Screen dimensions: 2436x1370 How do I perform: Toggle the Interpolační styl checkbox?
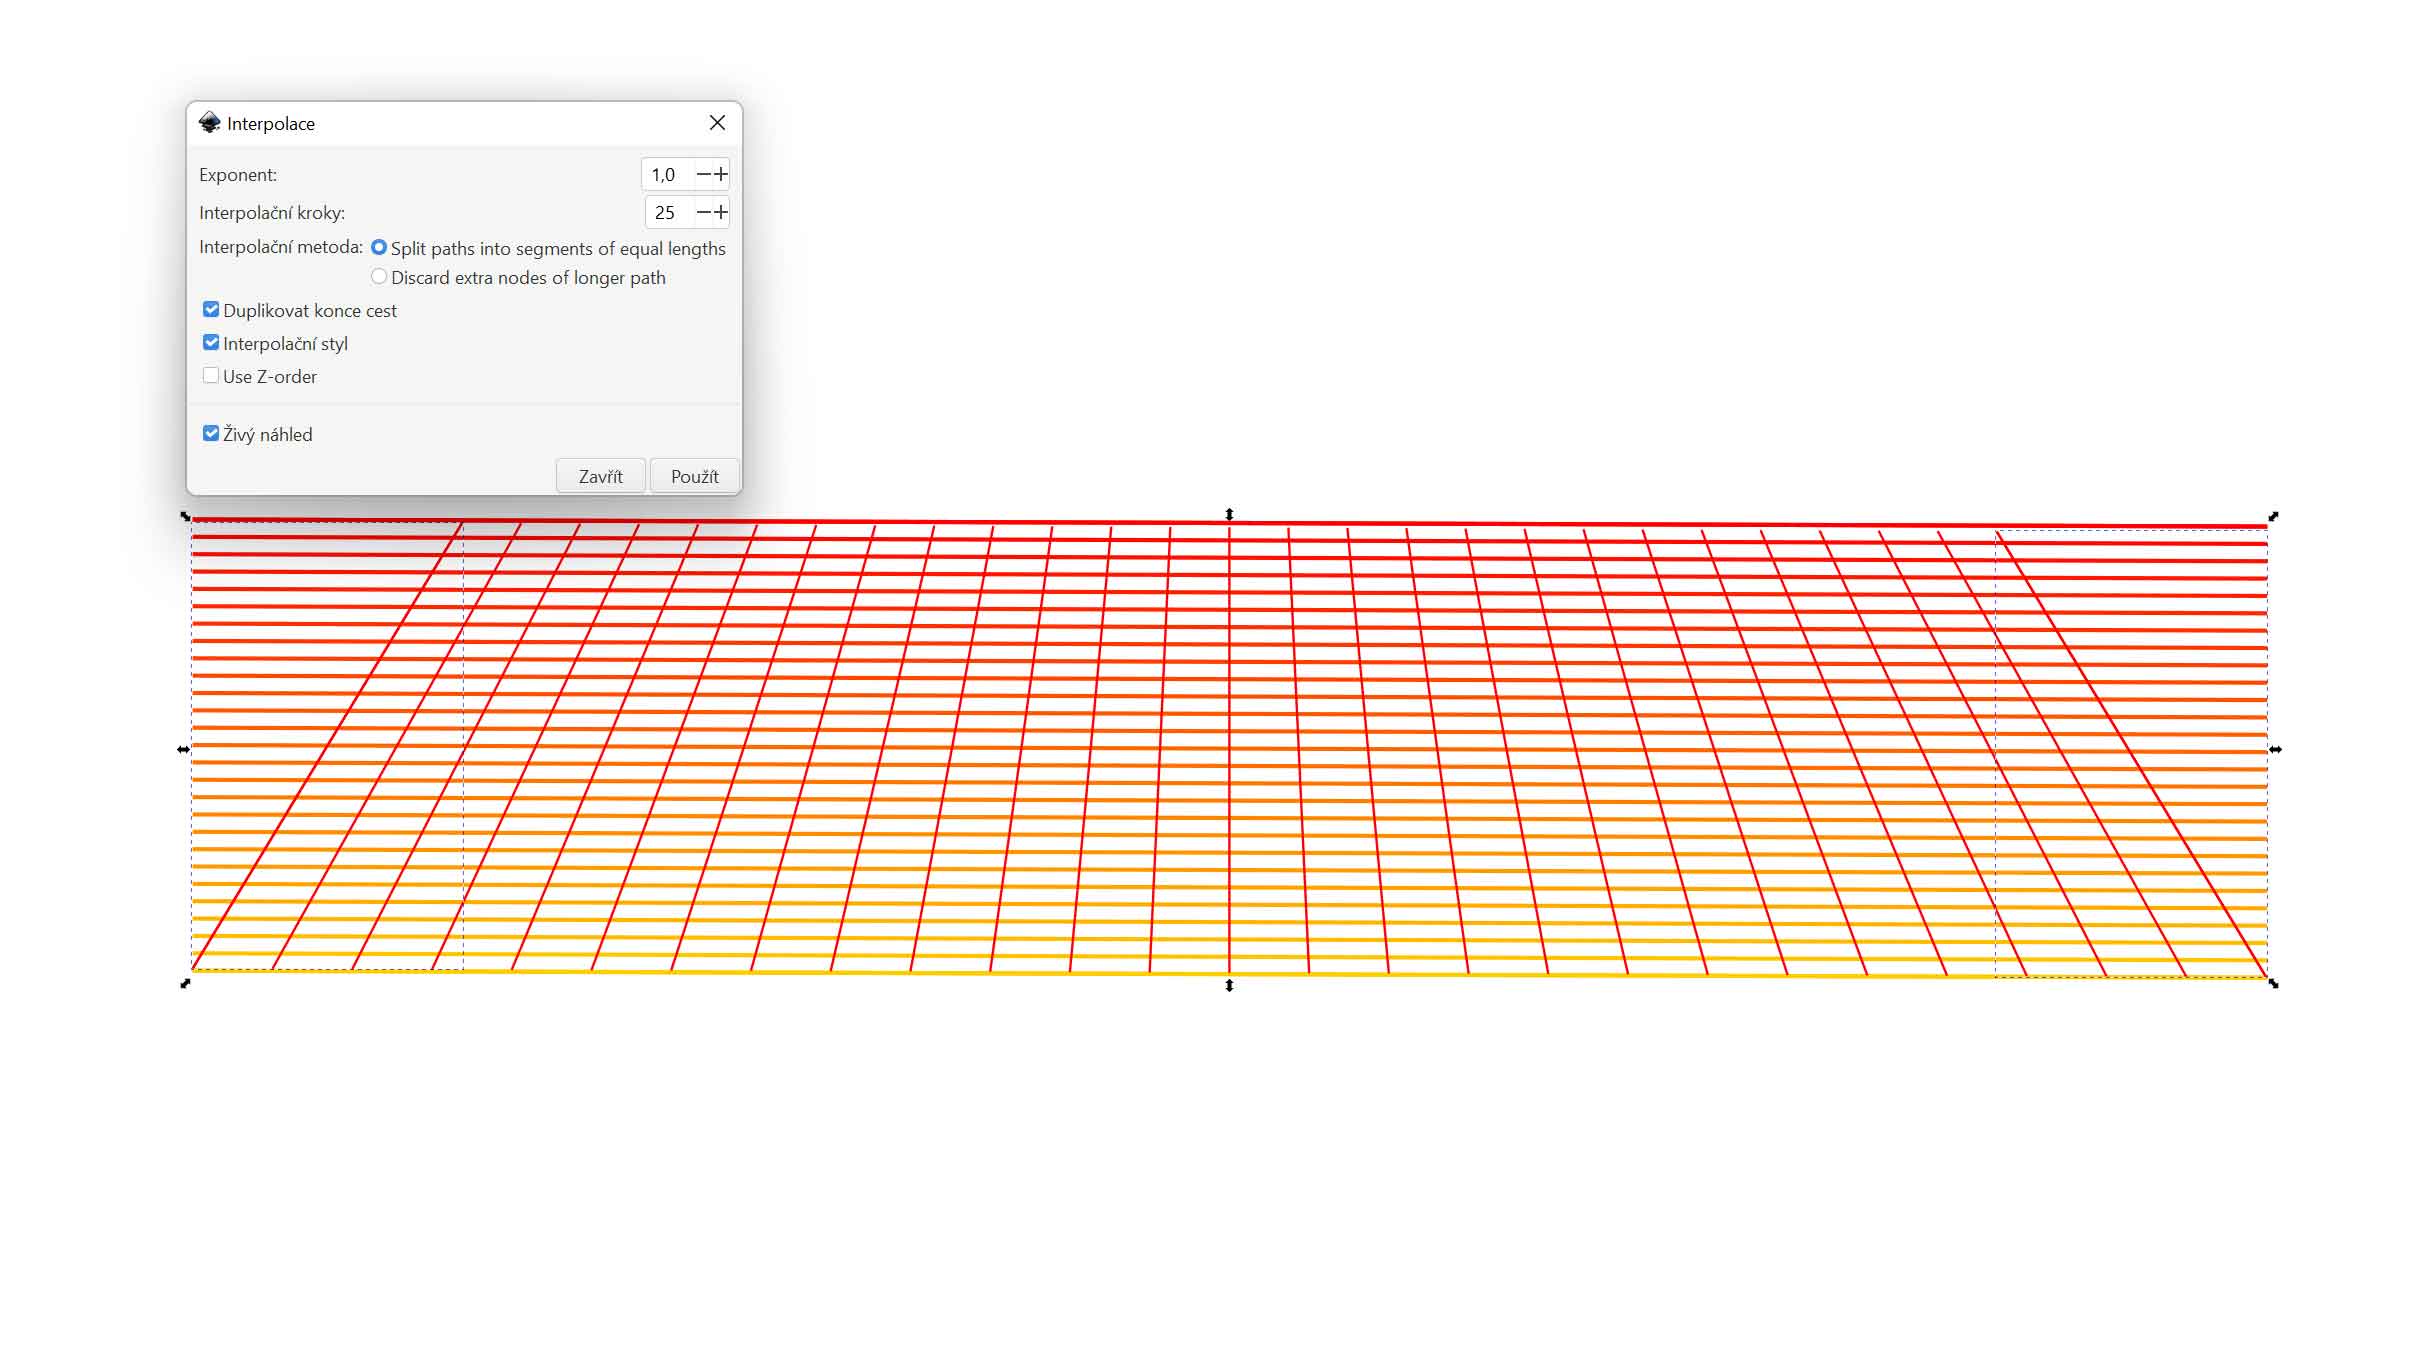click(211, 343)
